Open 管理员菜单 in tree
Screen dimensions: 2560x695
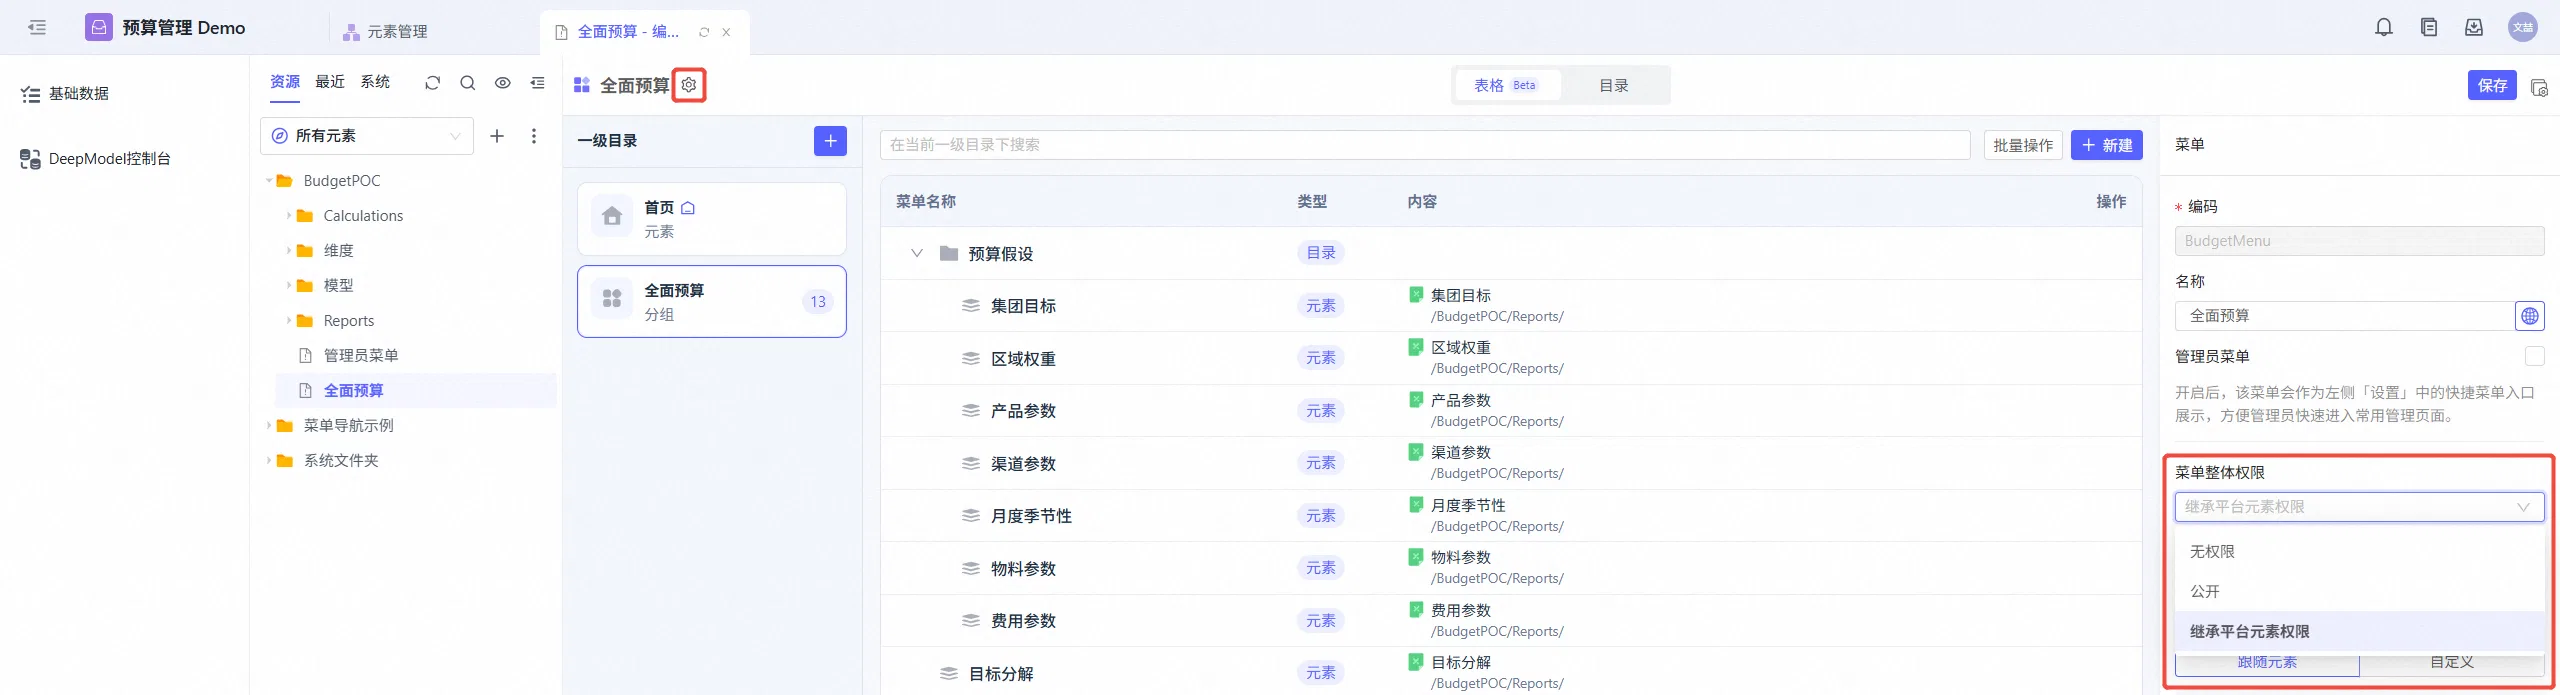pos(360,356)
